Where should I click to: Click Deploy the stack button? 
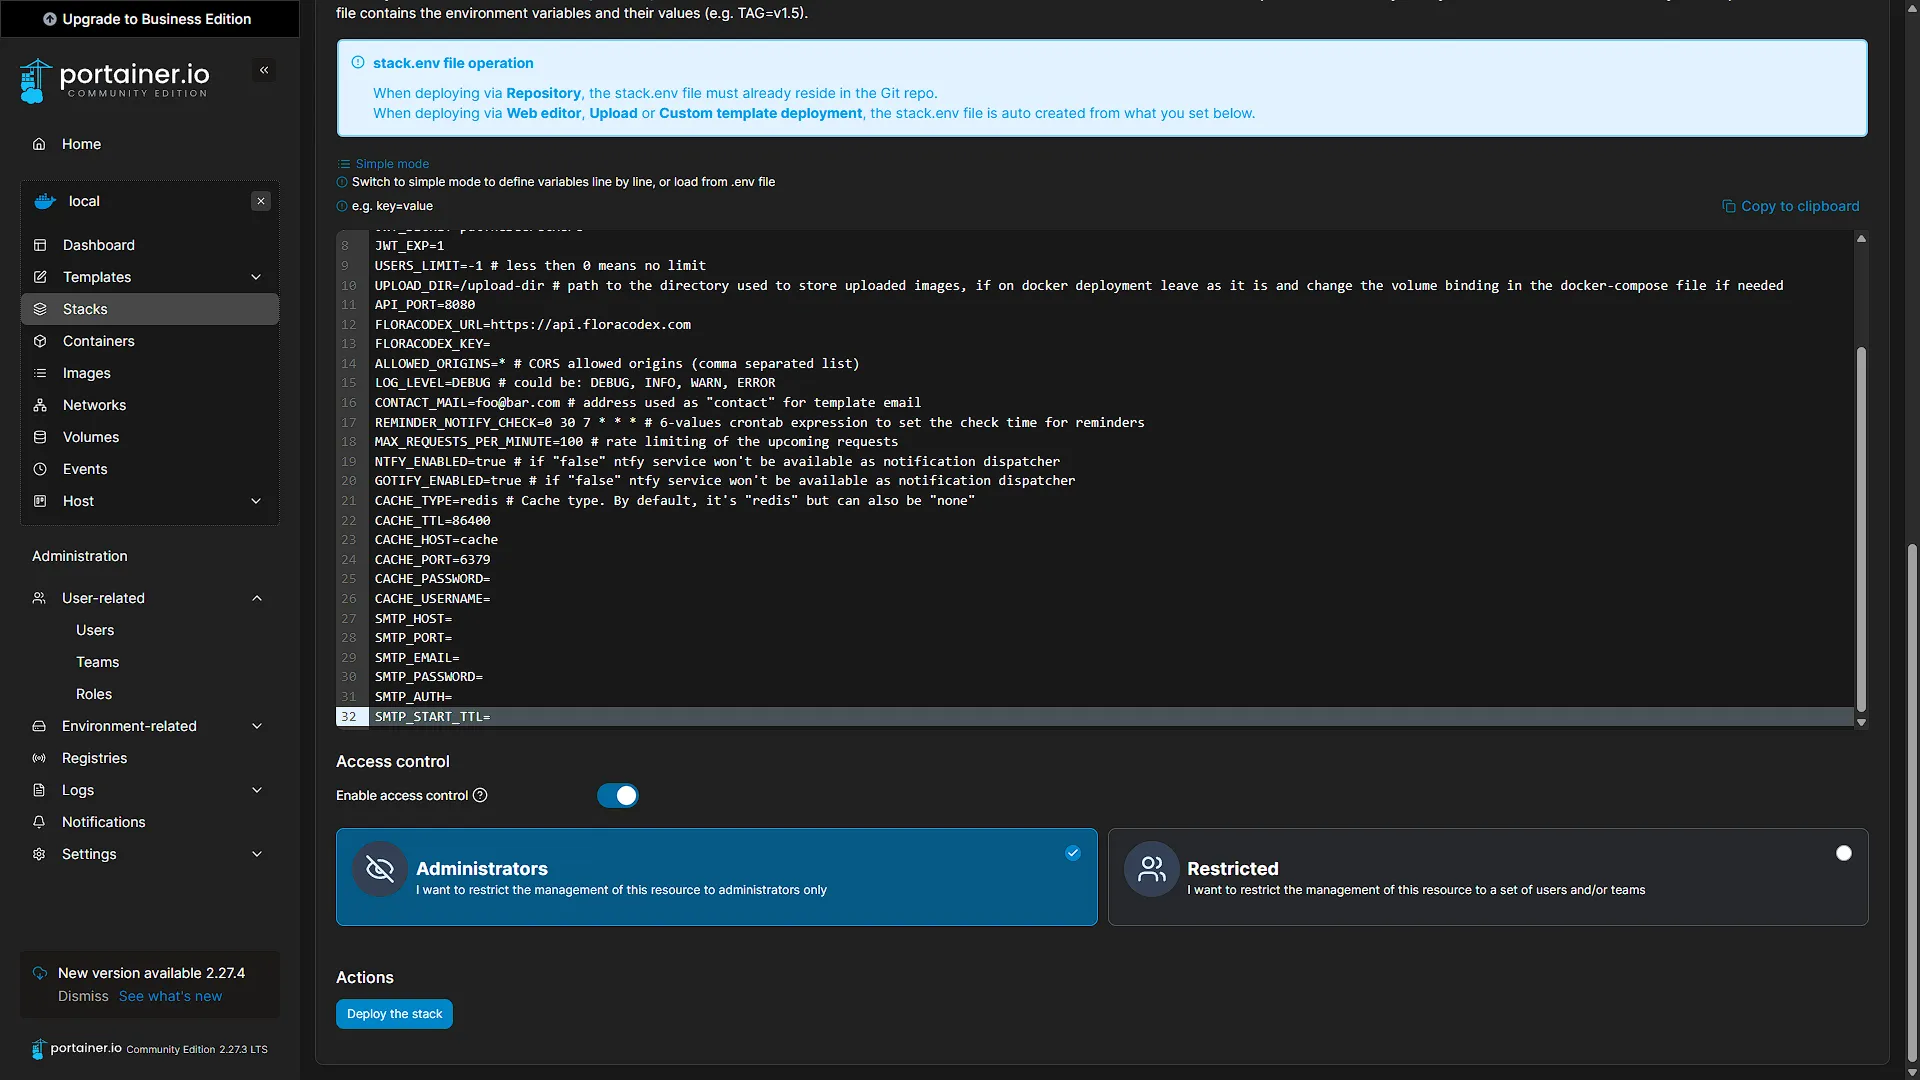(x=394, y=1014)
